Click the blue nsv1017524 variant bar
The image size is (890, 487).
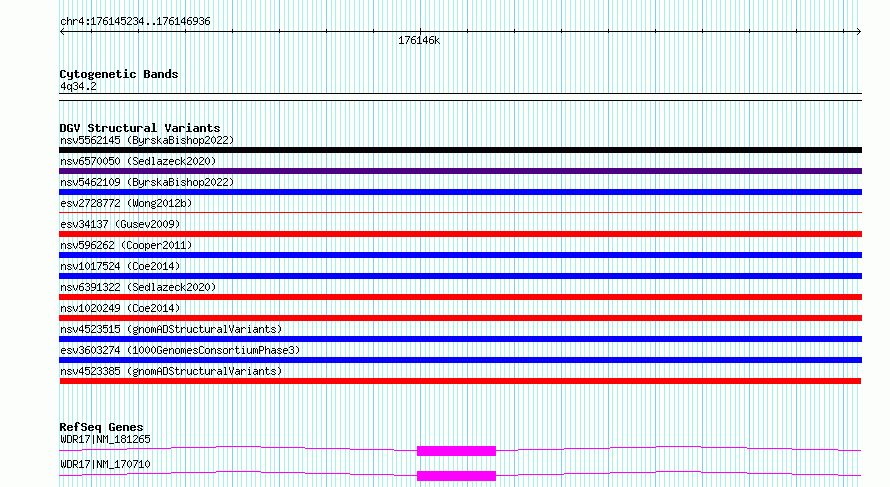[x=460, y=276]
